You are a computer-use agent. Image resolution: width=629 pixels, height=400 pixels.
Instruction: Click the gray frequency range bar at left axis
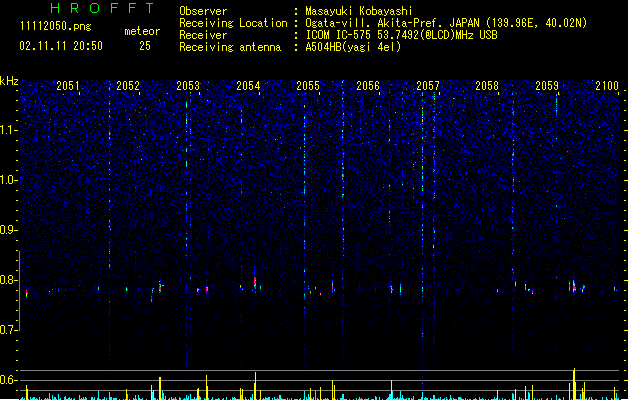[x=19, y=291]
